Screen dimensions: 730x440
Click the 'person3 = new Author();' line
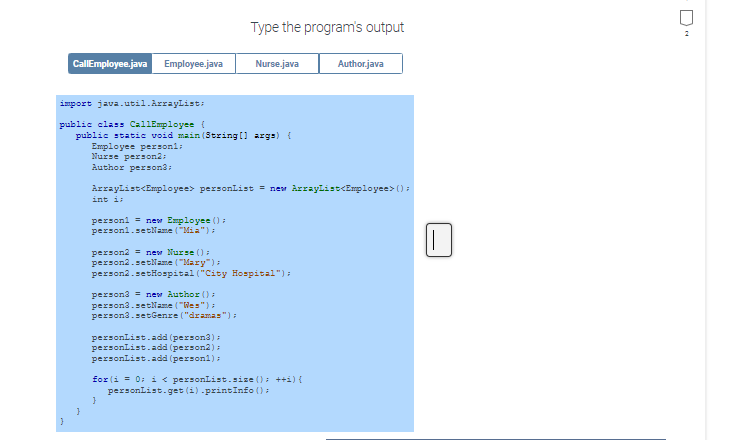[153, 294]
